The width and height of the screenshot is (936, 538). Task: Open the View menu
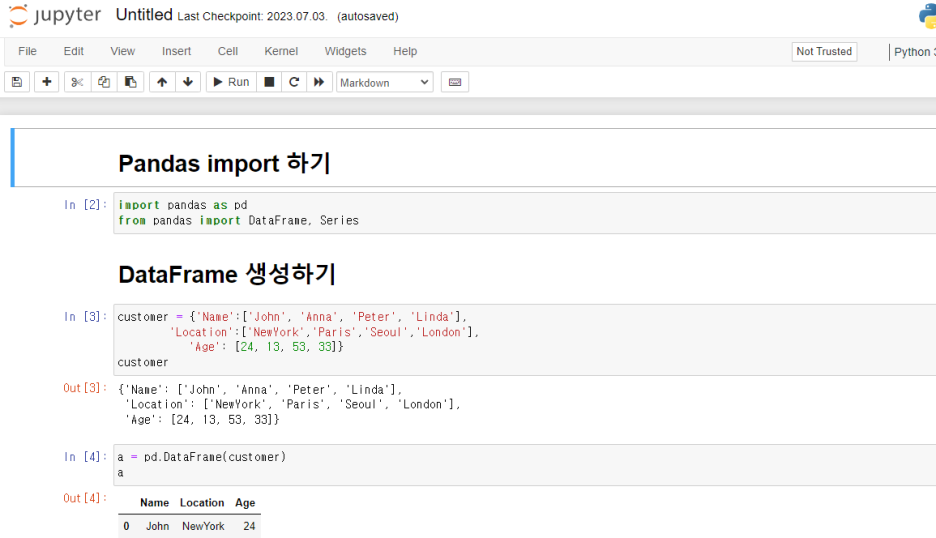click(122, 51)
